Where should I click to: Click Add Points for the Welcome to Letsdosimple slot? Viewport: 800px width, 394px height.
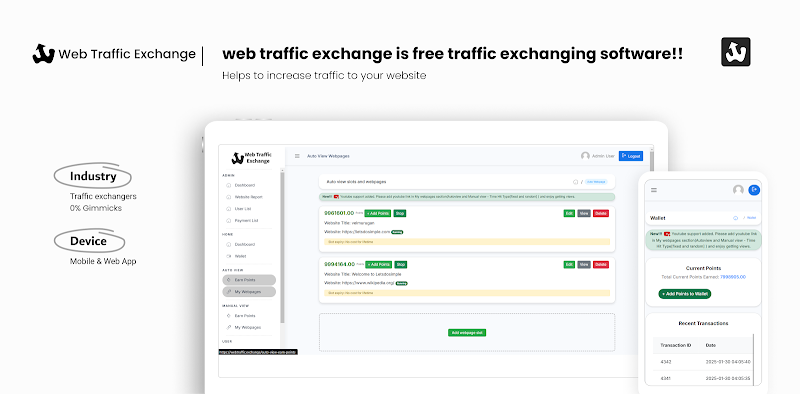[378, 264]
